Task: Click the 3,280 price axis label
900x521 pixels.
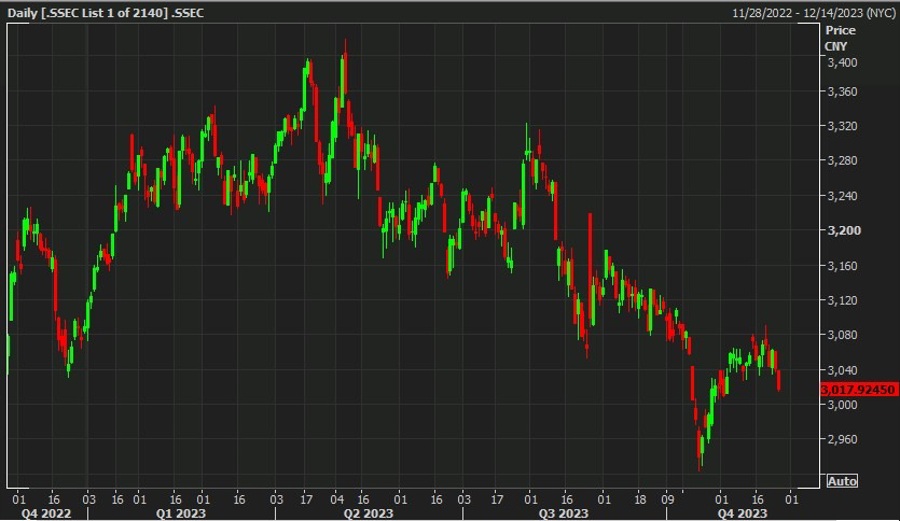Action: [842, 160]
